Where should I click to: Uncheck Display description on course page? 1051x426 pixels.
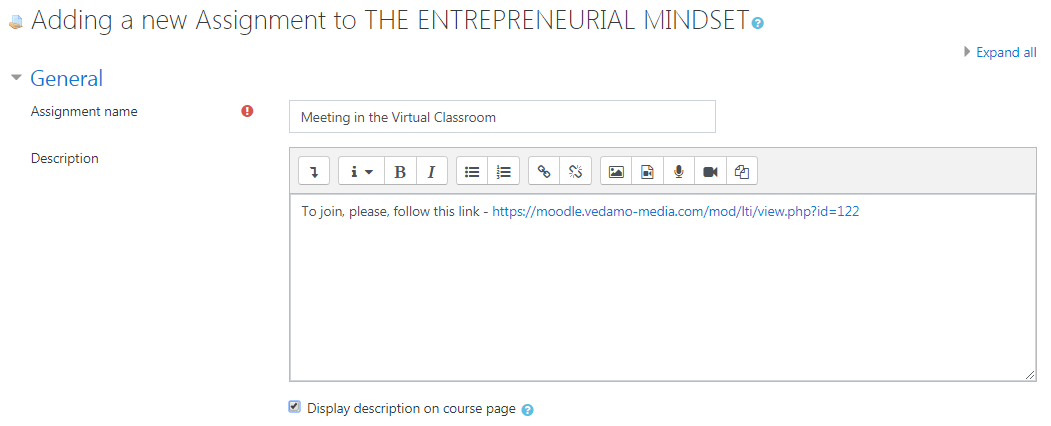[x=294, y=407]
